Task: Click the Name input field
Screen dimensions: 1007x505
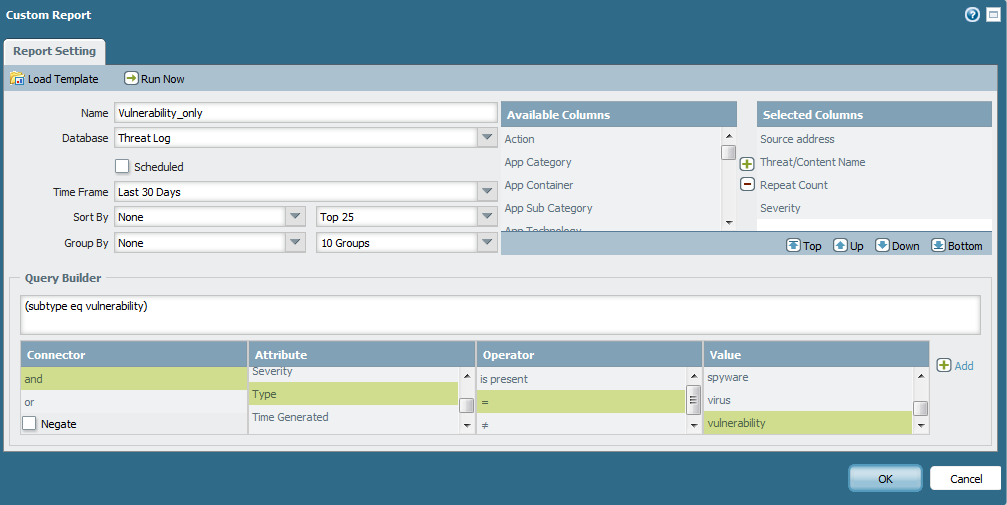Action: (x=306, y=113)
